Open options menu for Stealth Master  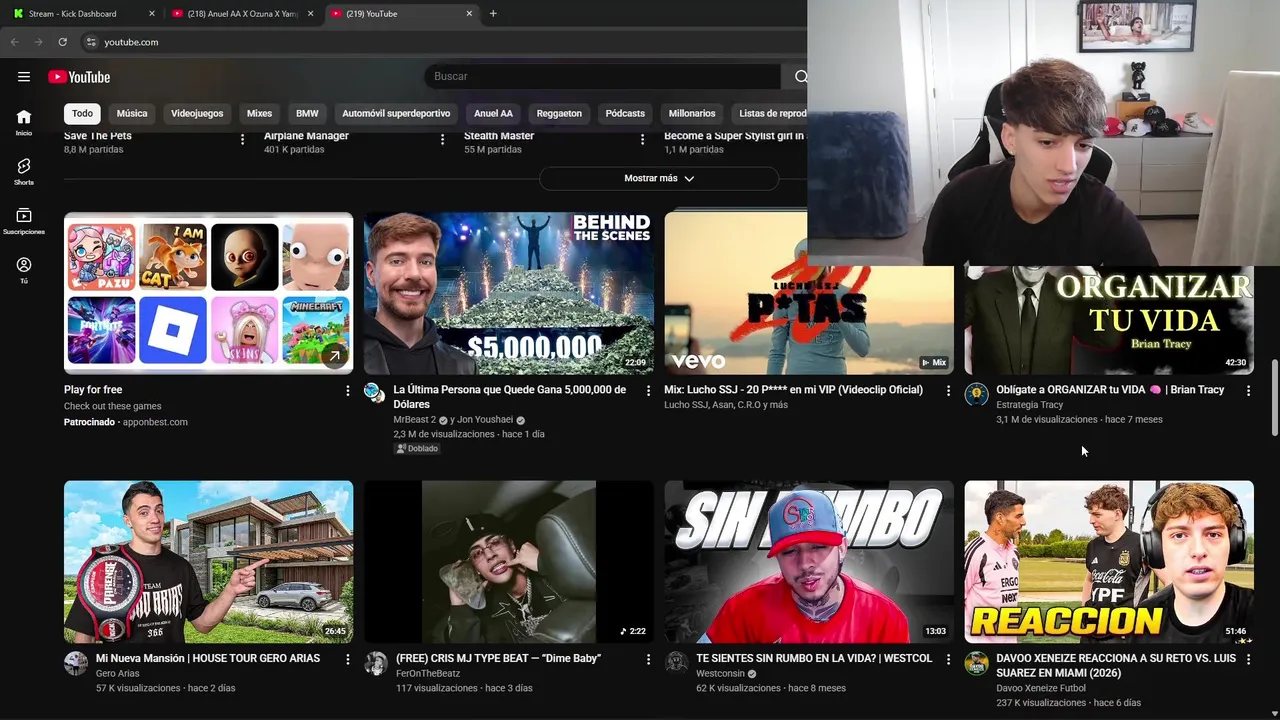tap(642, 139)
